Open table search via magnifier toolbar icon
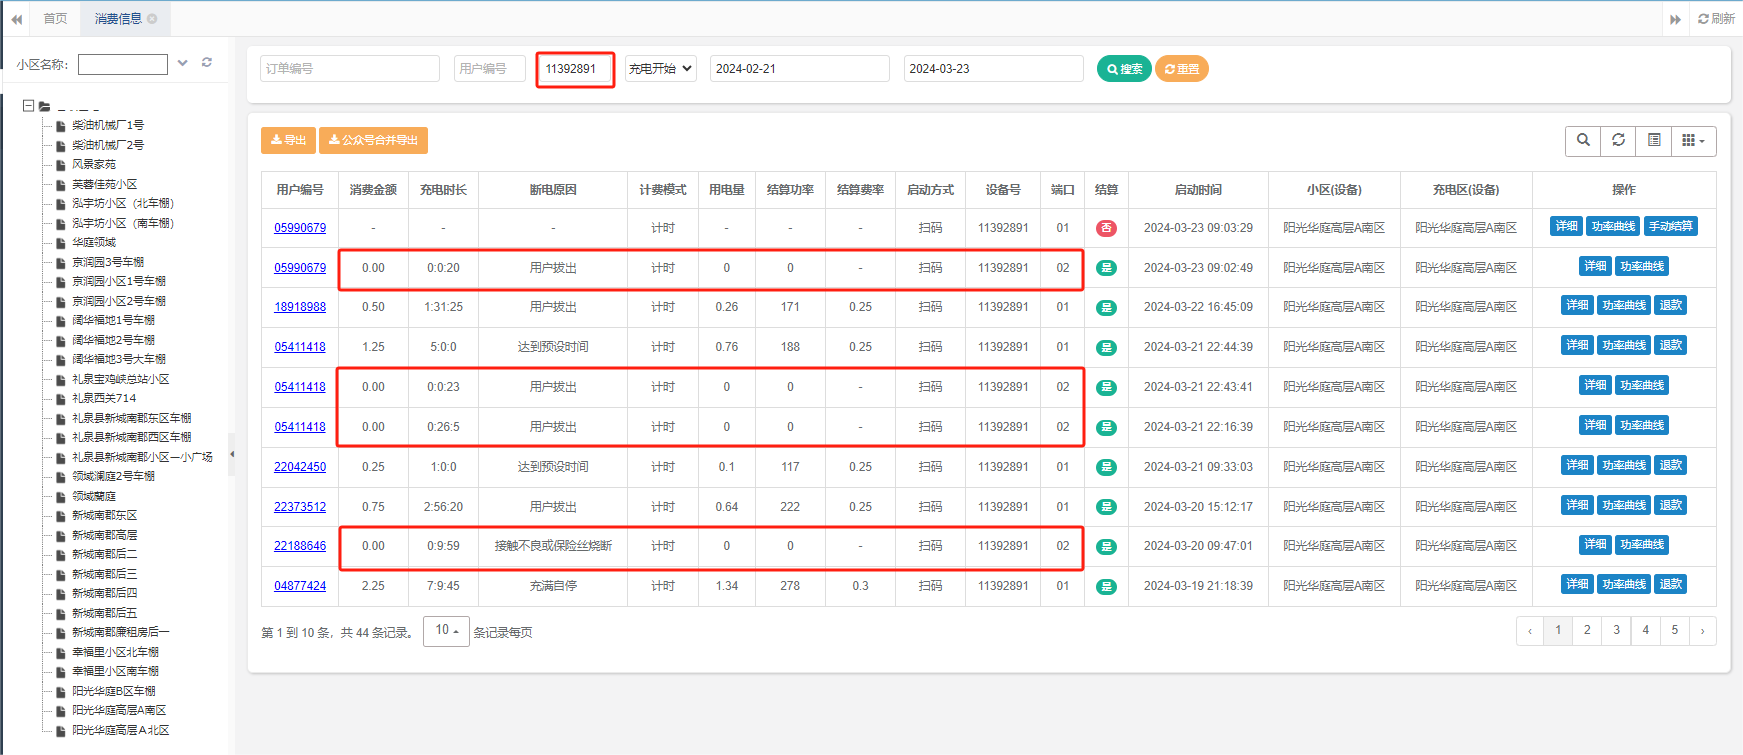The height and width of the screenshot is (755, 1743). (x=1583, y=141)
